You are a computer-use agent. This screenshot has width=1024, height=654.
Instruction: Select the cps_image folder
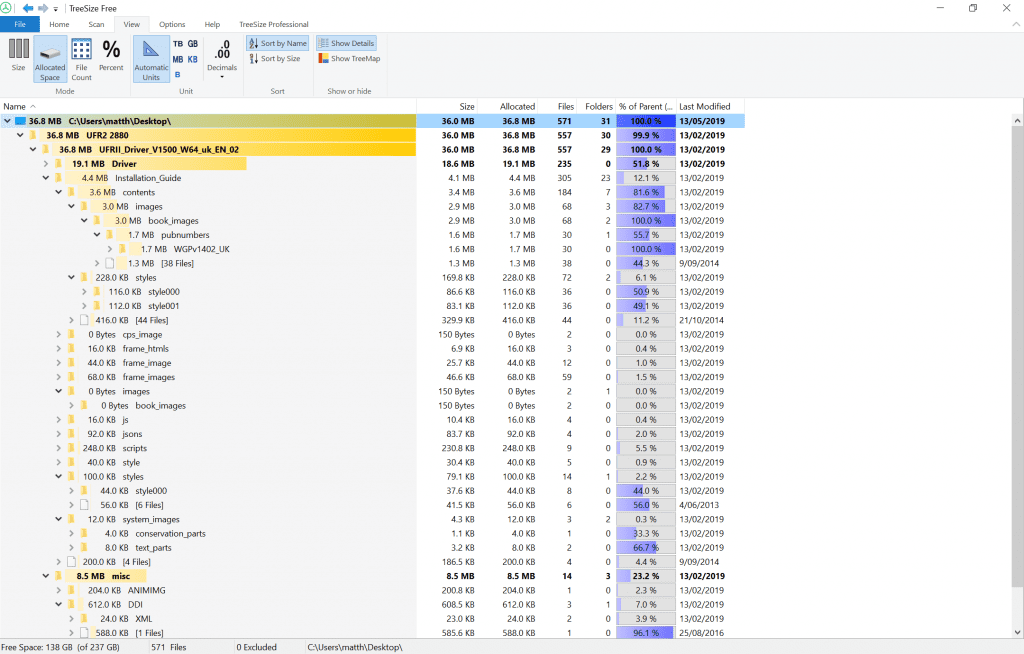(x=142, y=335)
